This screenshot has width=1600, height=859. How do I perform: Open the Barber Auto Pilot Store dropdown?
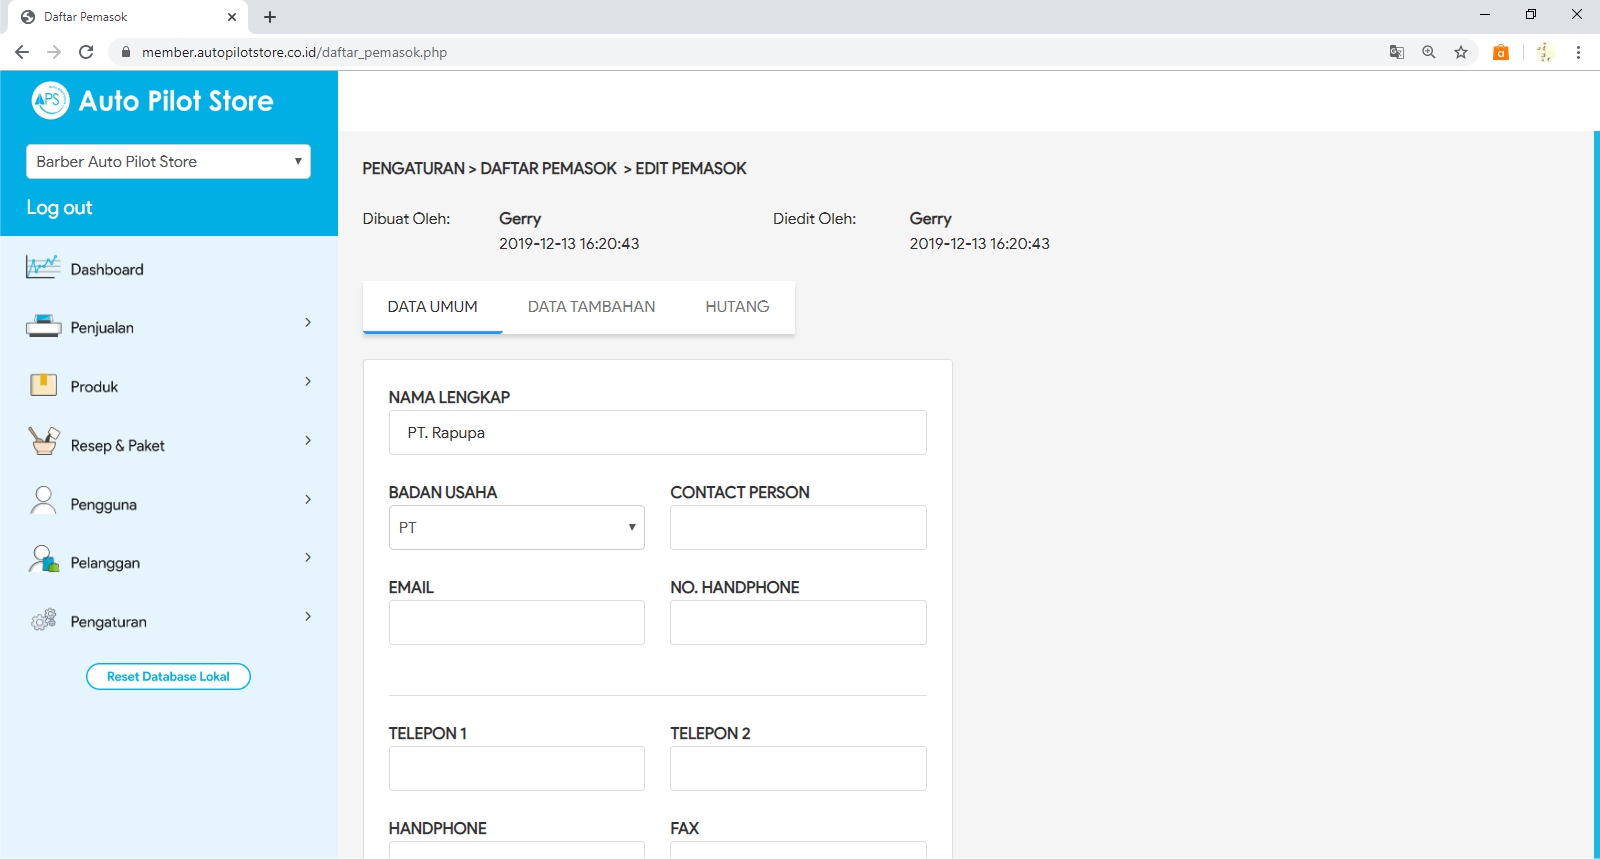pos(168,162)
